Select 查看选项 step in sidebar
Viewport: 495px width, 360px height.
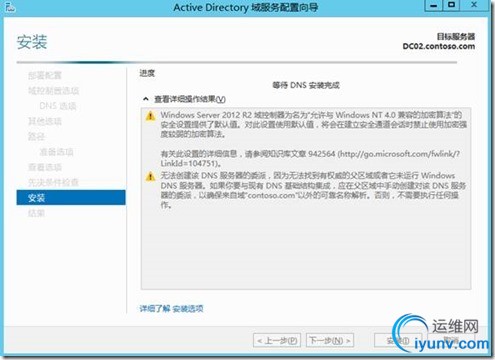coord(45,167)
